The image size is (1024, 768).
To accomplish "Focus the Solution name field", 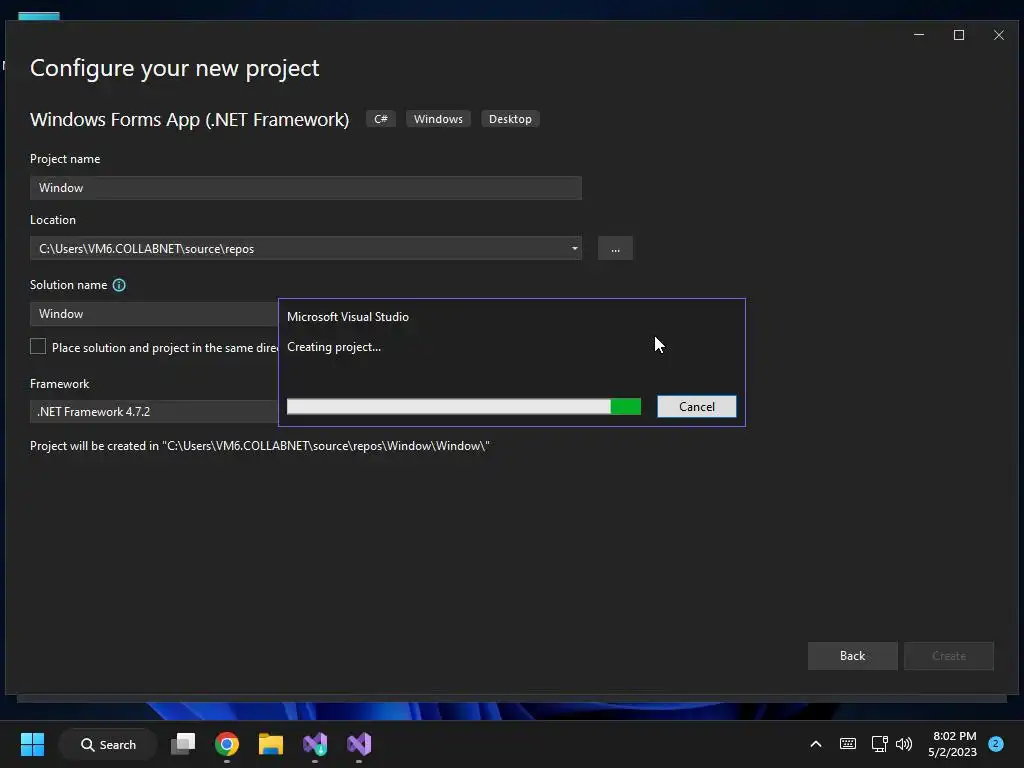I will [154, 313].
